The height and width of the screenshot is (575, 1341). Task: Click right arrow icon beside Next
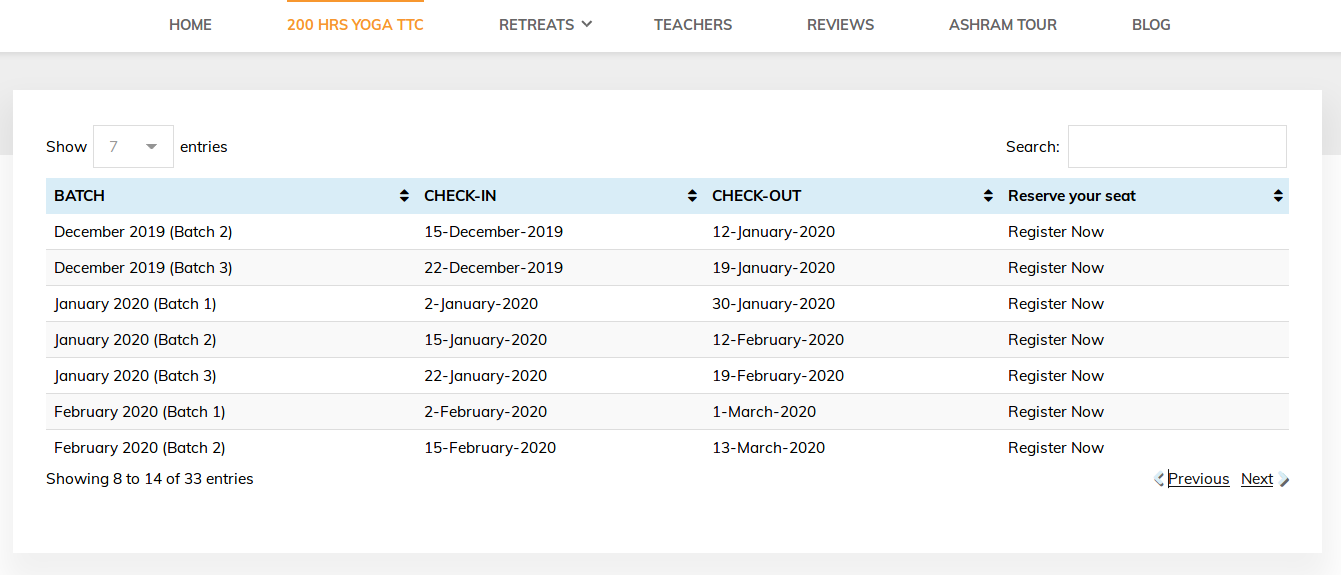point(1284,479)
